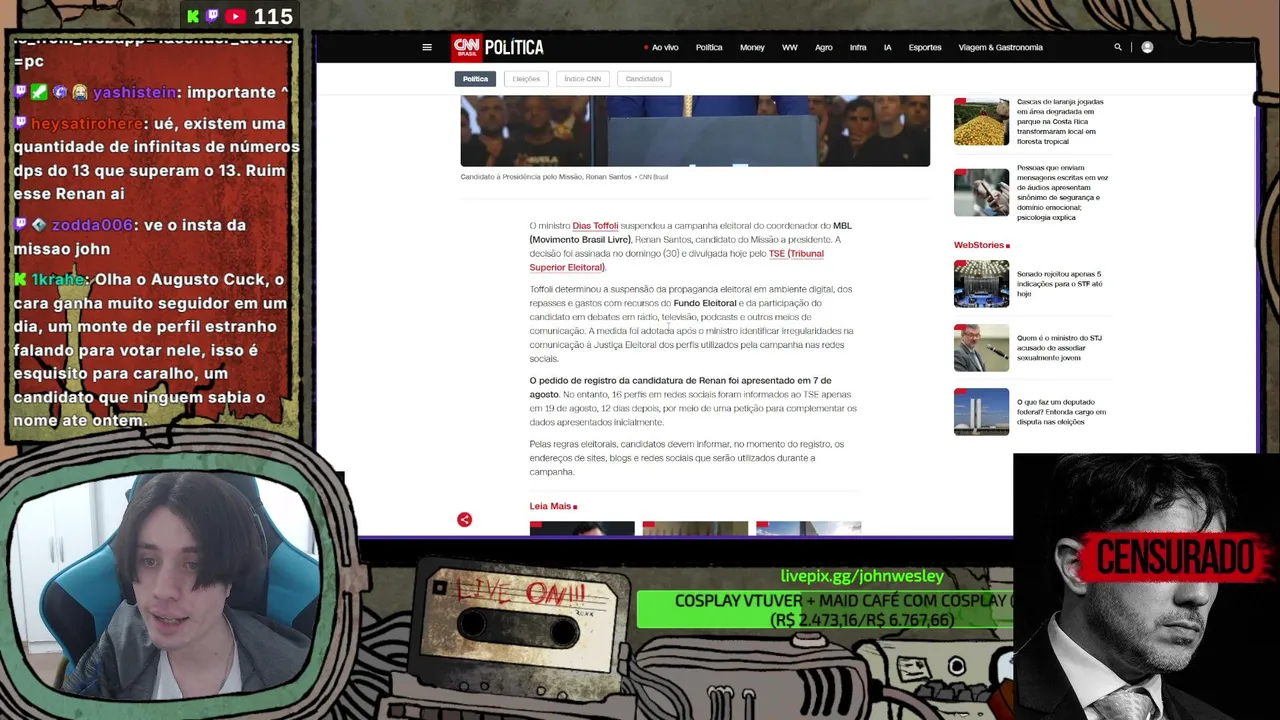Image resolution: width=1280 pixels, height=720 pixels.
Task: Open thumbnail of the orange peels story
Action: tap(981, 122)
